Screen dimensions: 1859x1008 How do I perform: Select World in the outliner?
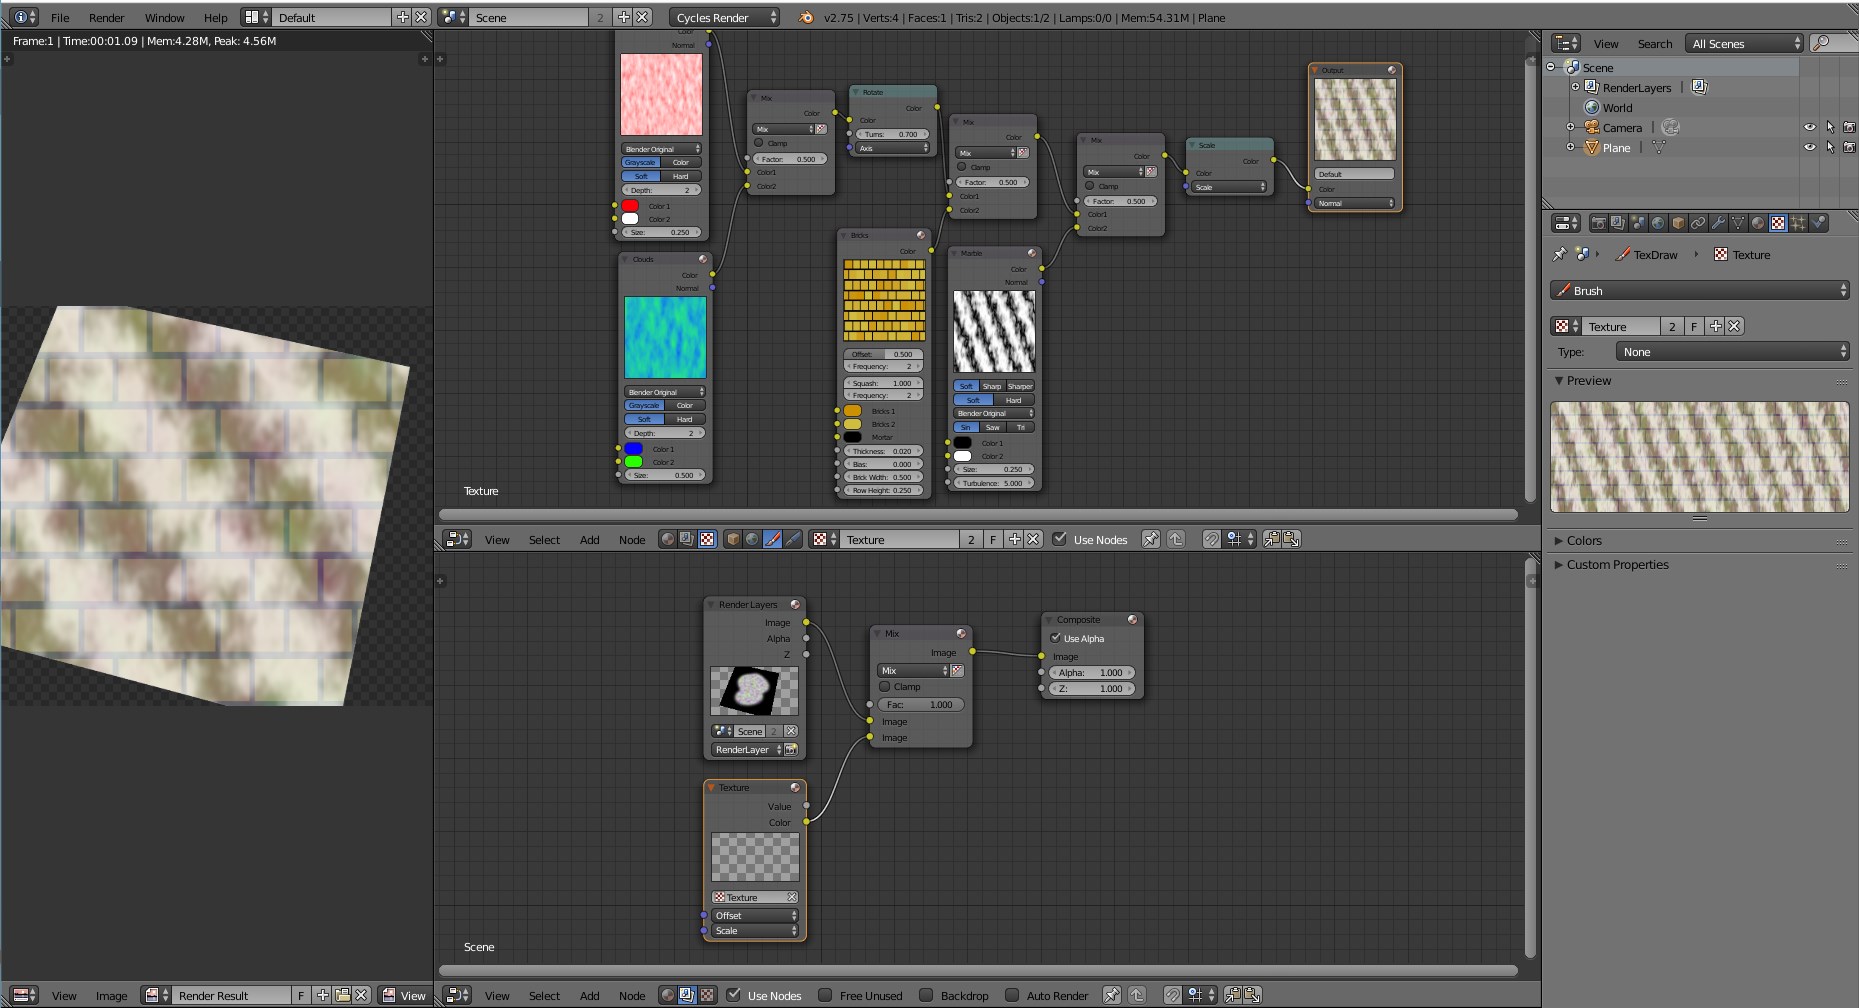click(x=1617, y=107)
